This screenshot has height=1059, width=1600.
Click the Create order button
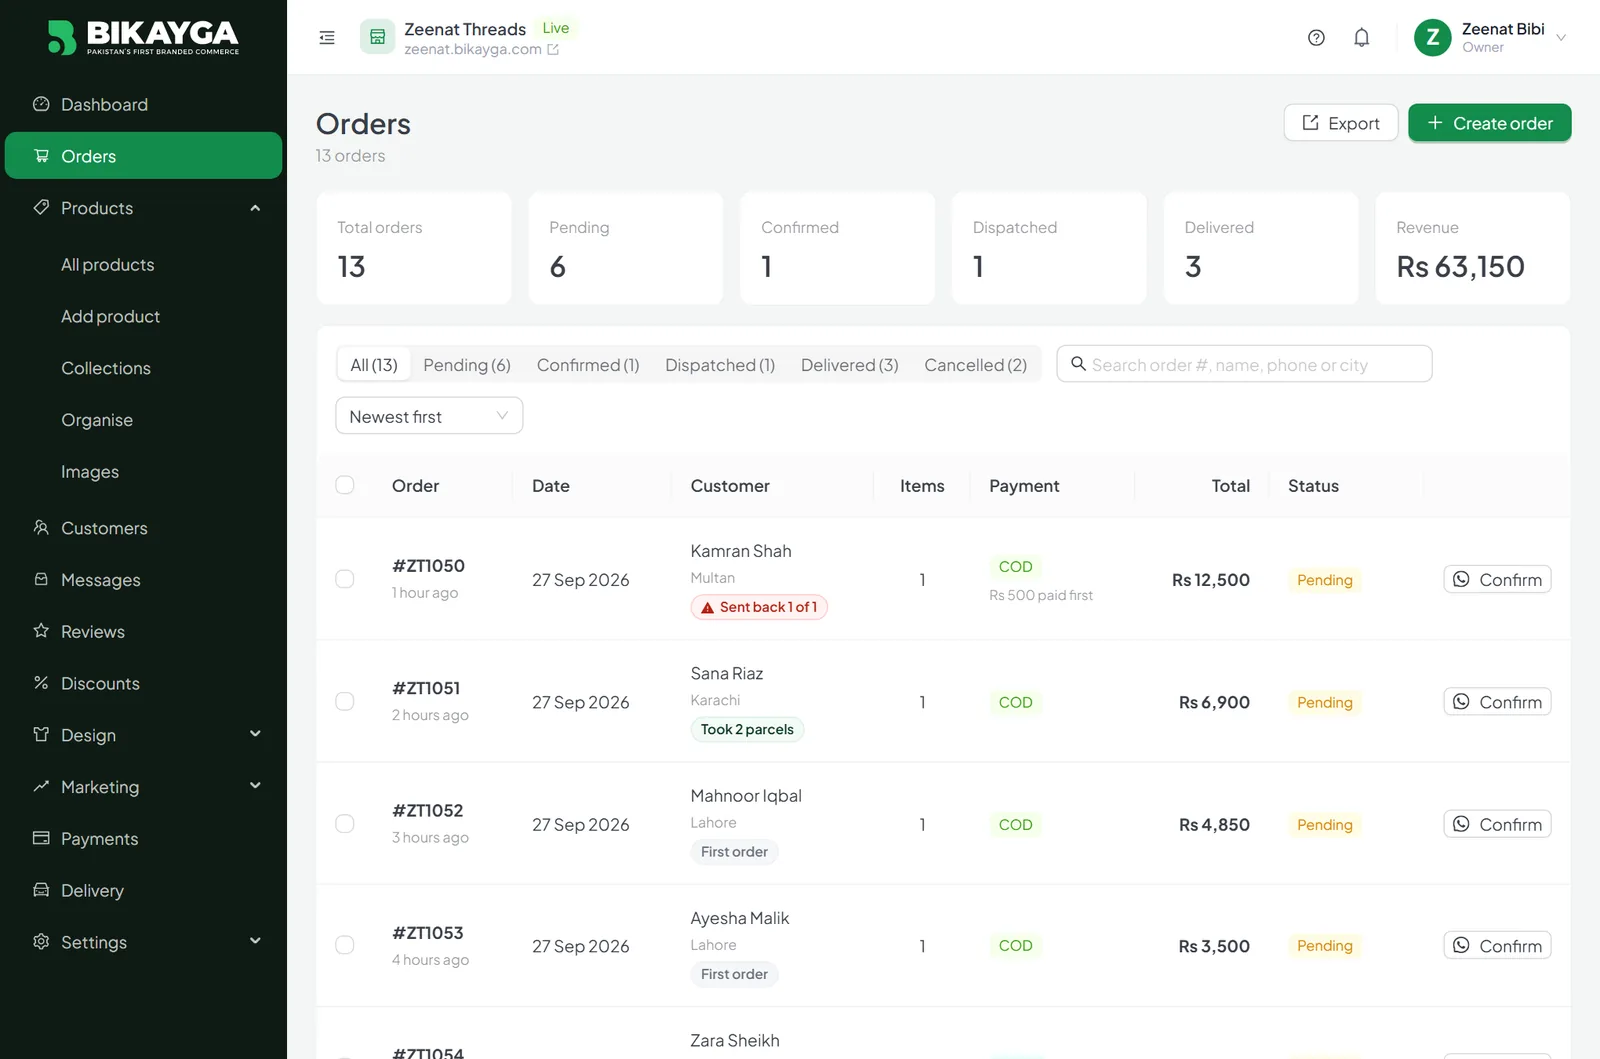pyautogui.click(x=1490, y=123)
